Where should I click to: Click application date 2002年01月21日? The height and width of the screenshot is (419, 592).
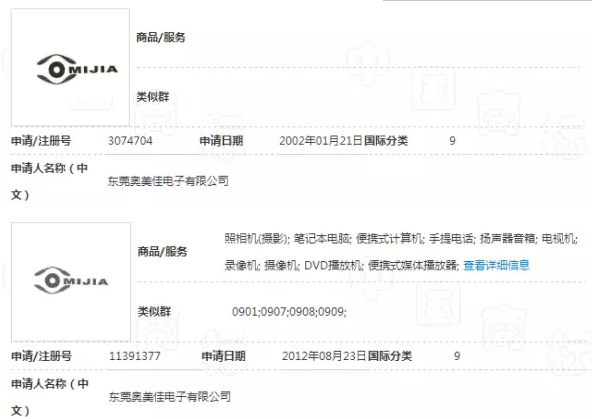click(x=321, y=141)
